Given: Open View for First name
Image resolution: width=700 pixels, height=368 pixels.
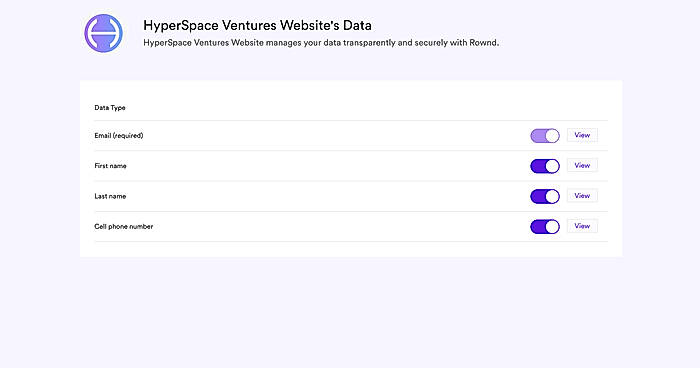Looking at the screenshot, I should point(582,165).
